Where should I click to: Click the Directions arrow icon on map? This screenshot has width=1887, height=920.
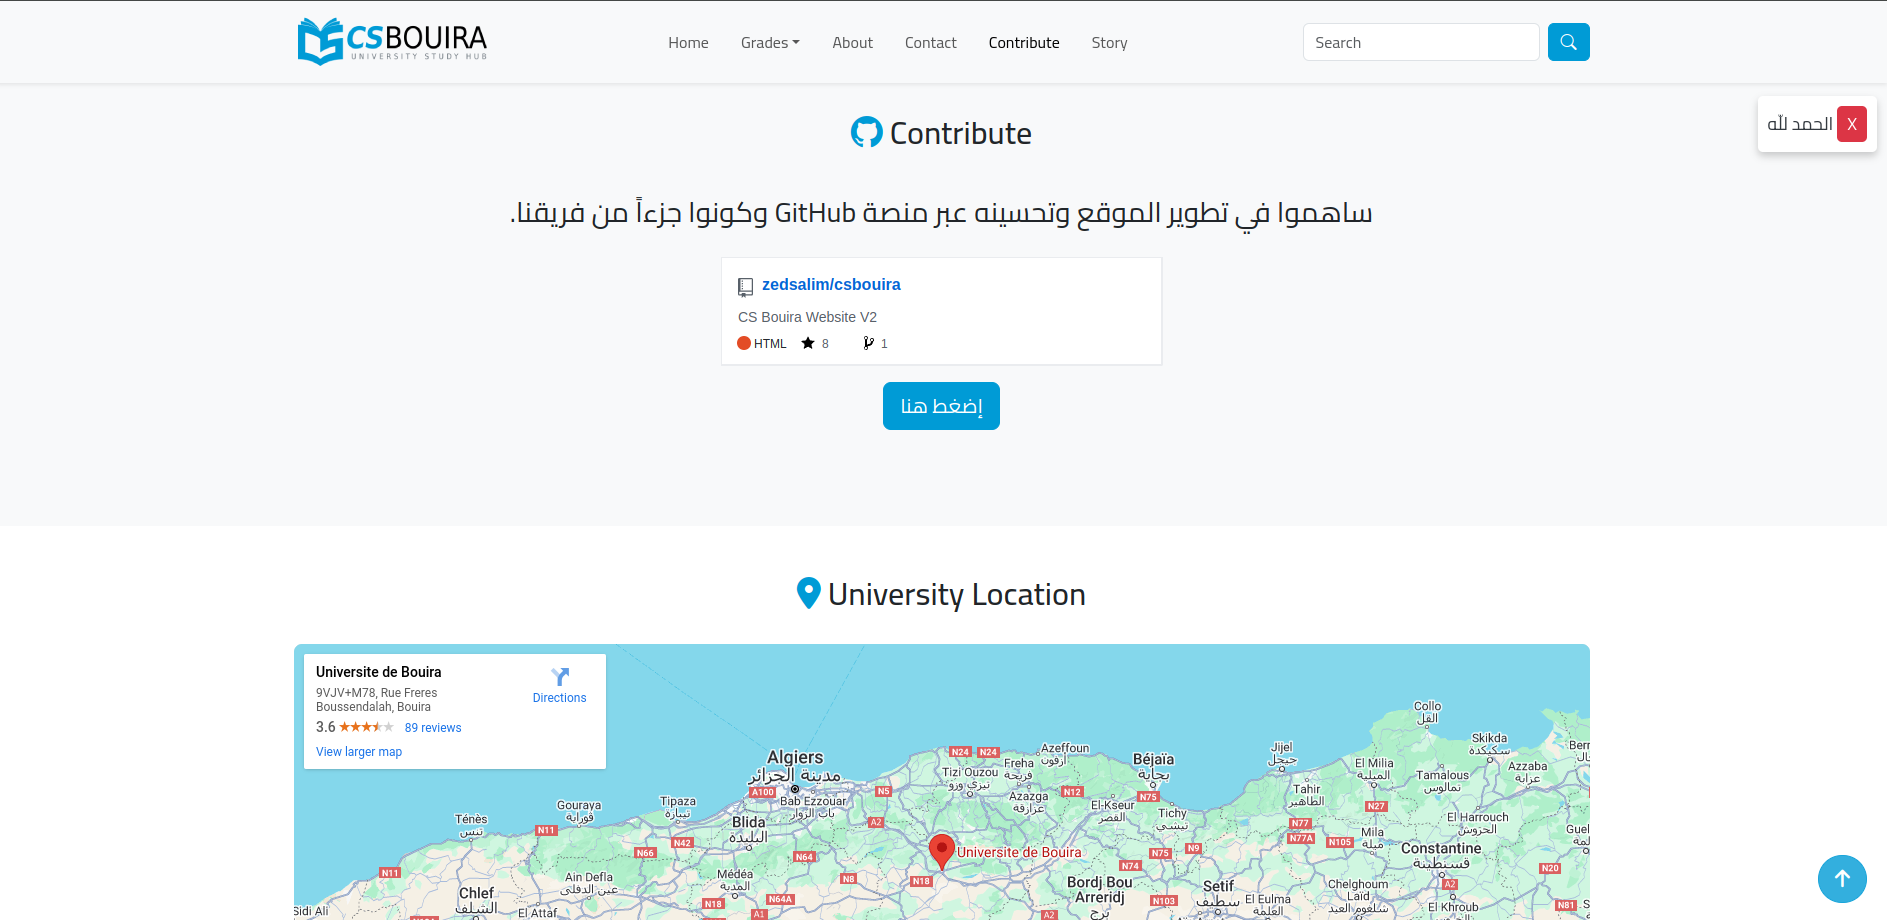(560, 677)
